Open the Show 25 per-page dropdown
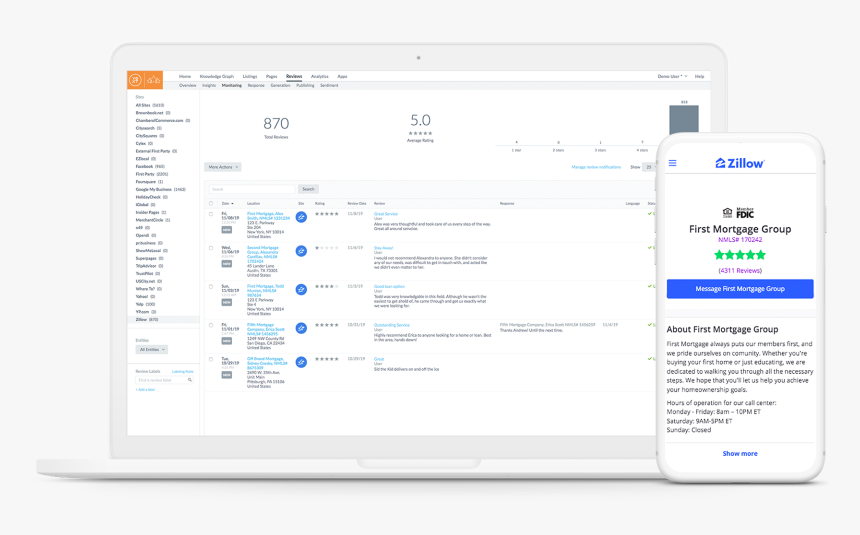 pyautogui.click(x=650, y=167)
